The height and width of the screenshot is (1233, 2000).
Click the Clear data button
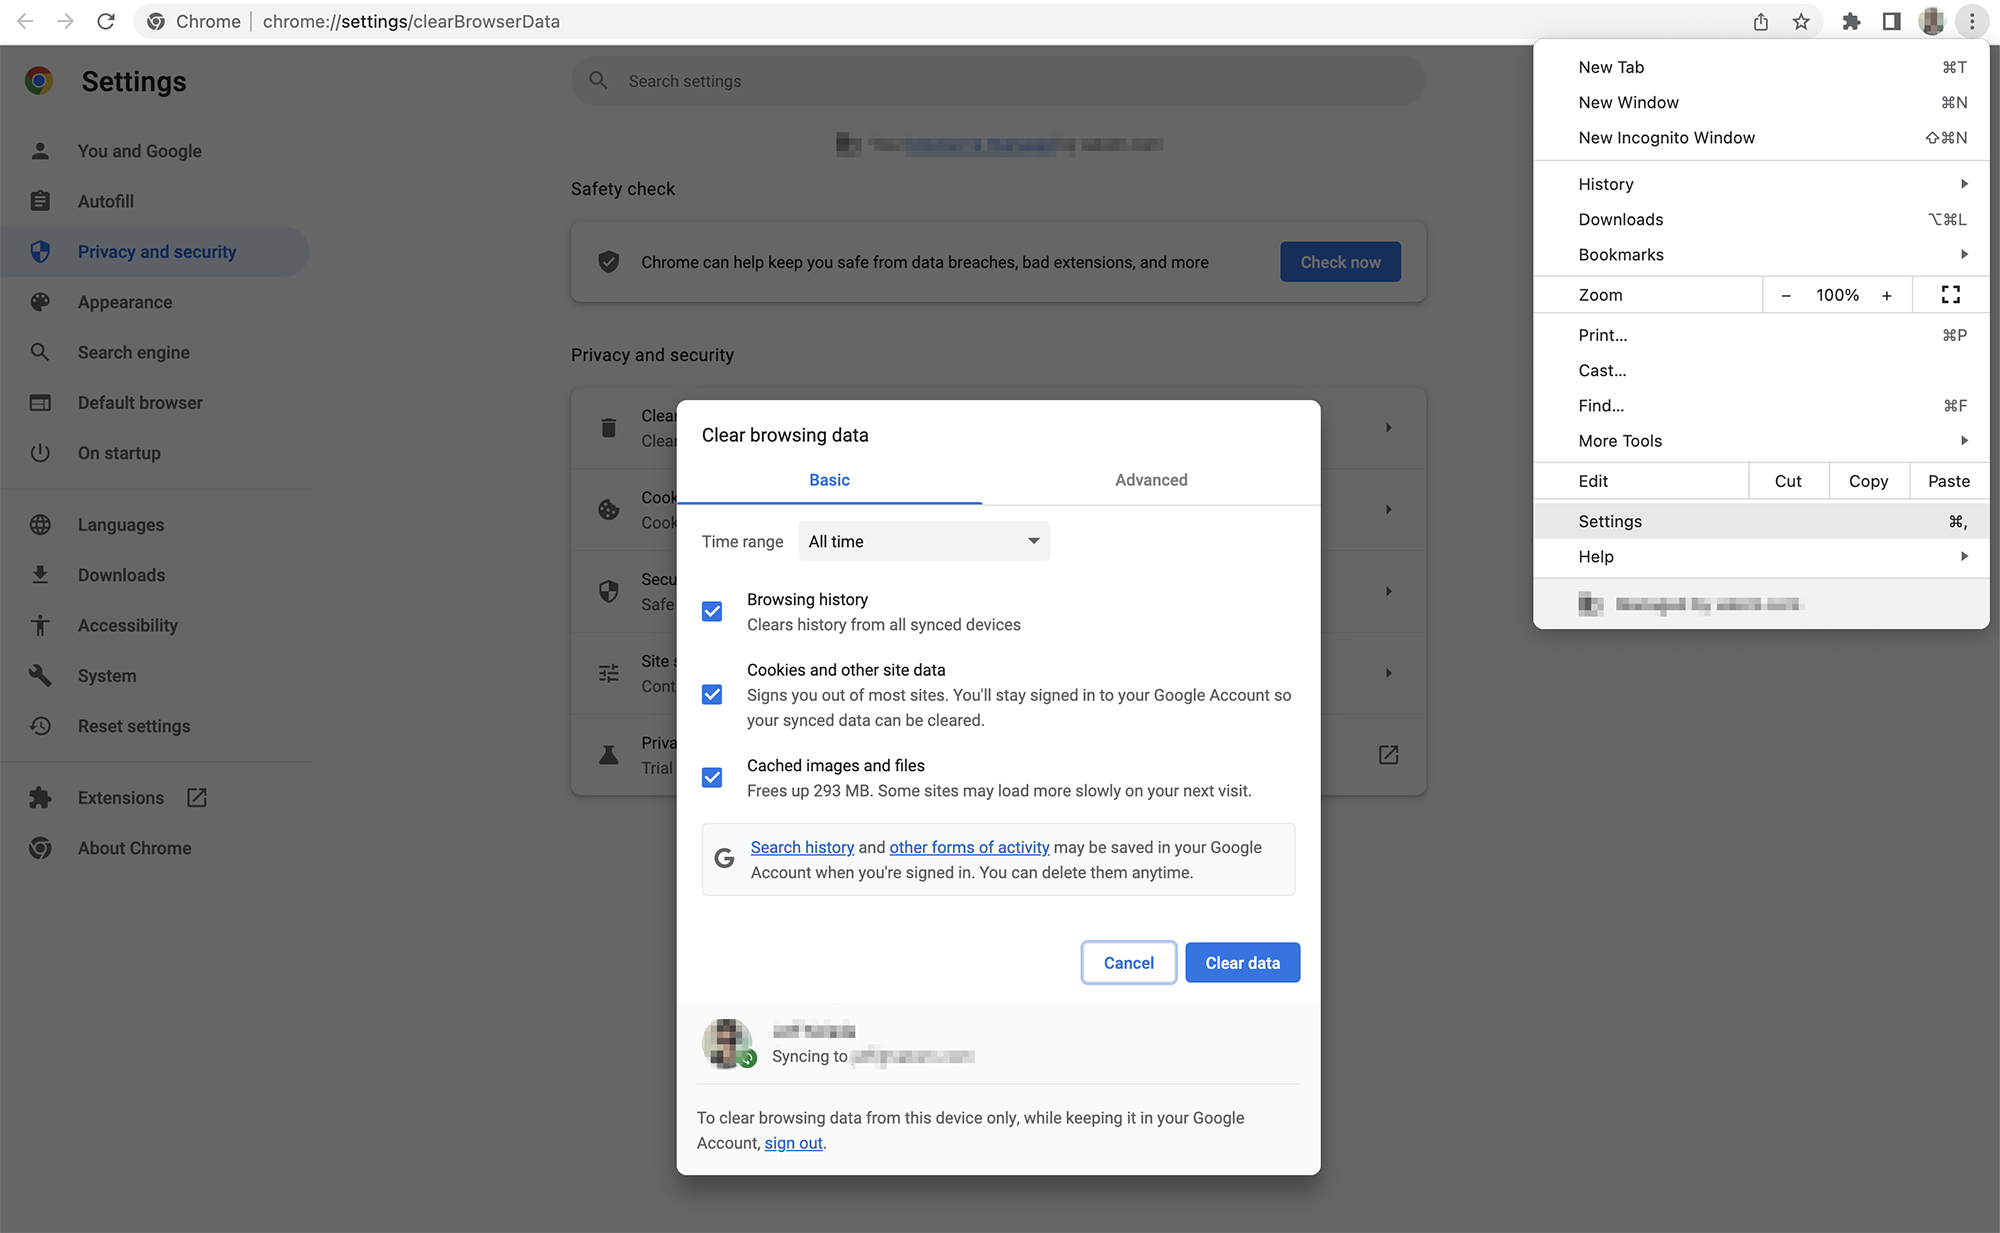point(1242,962)
